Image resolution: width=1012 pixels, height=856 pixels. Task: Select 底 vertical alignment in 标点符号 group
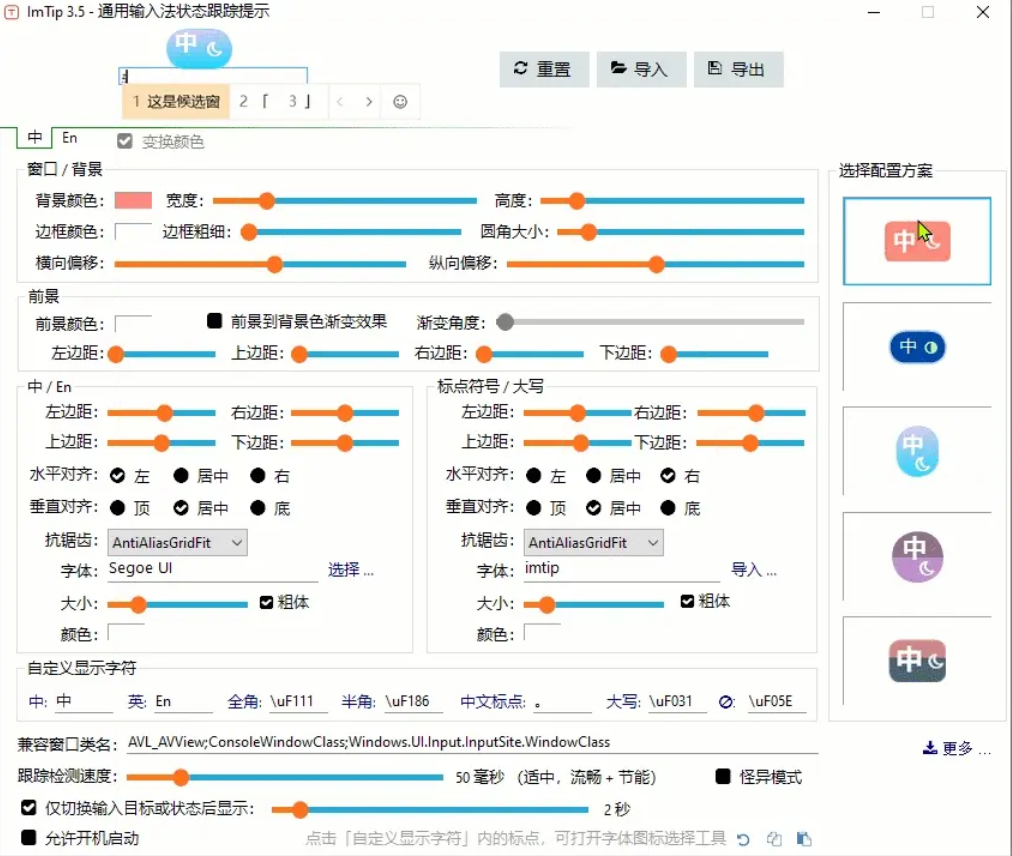pos(668,508)
